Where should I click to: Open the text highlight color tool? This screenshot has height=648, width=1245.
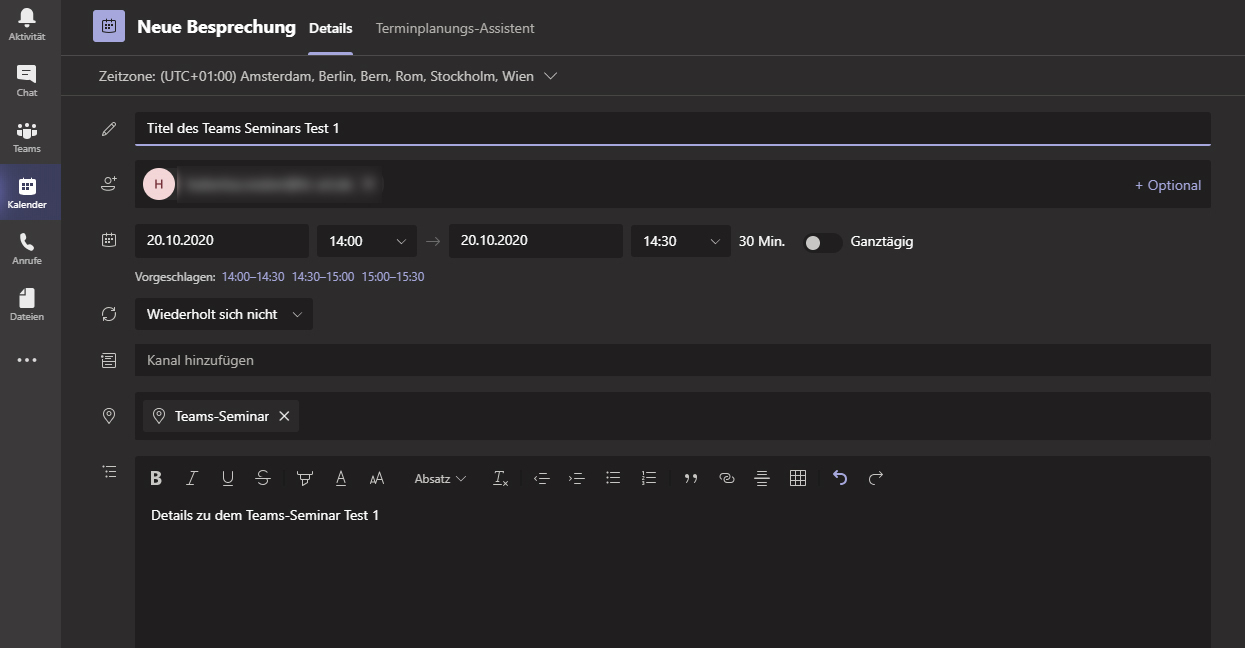click(305, 479)
